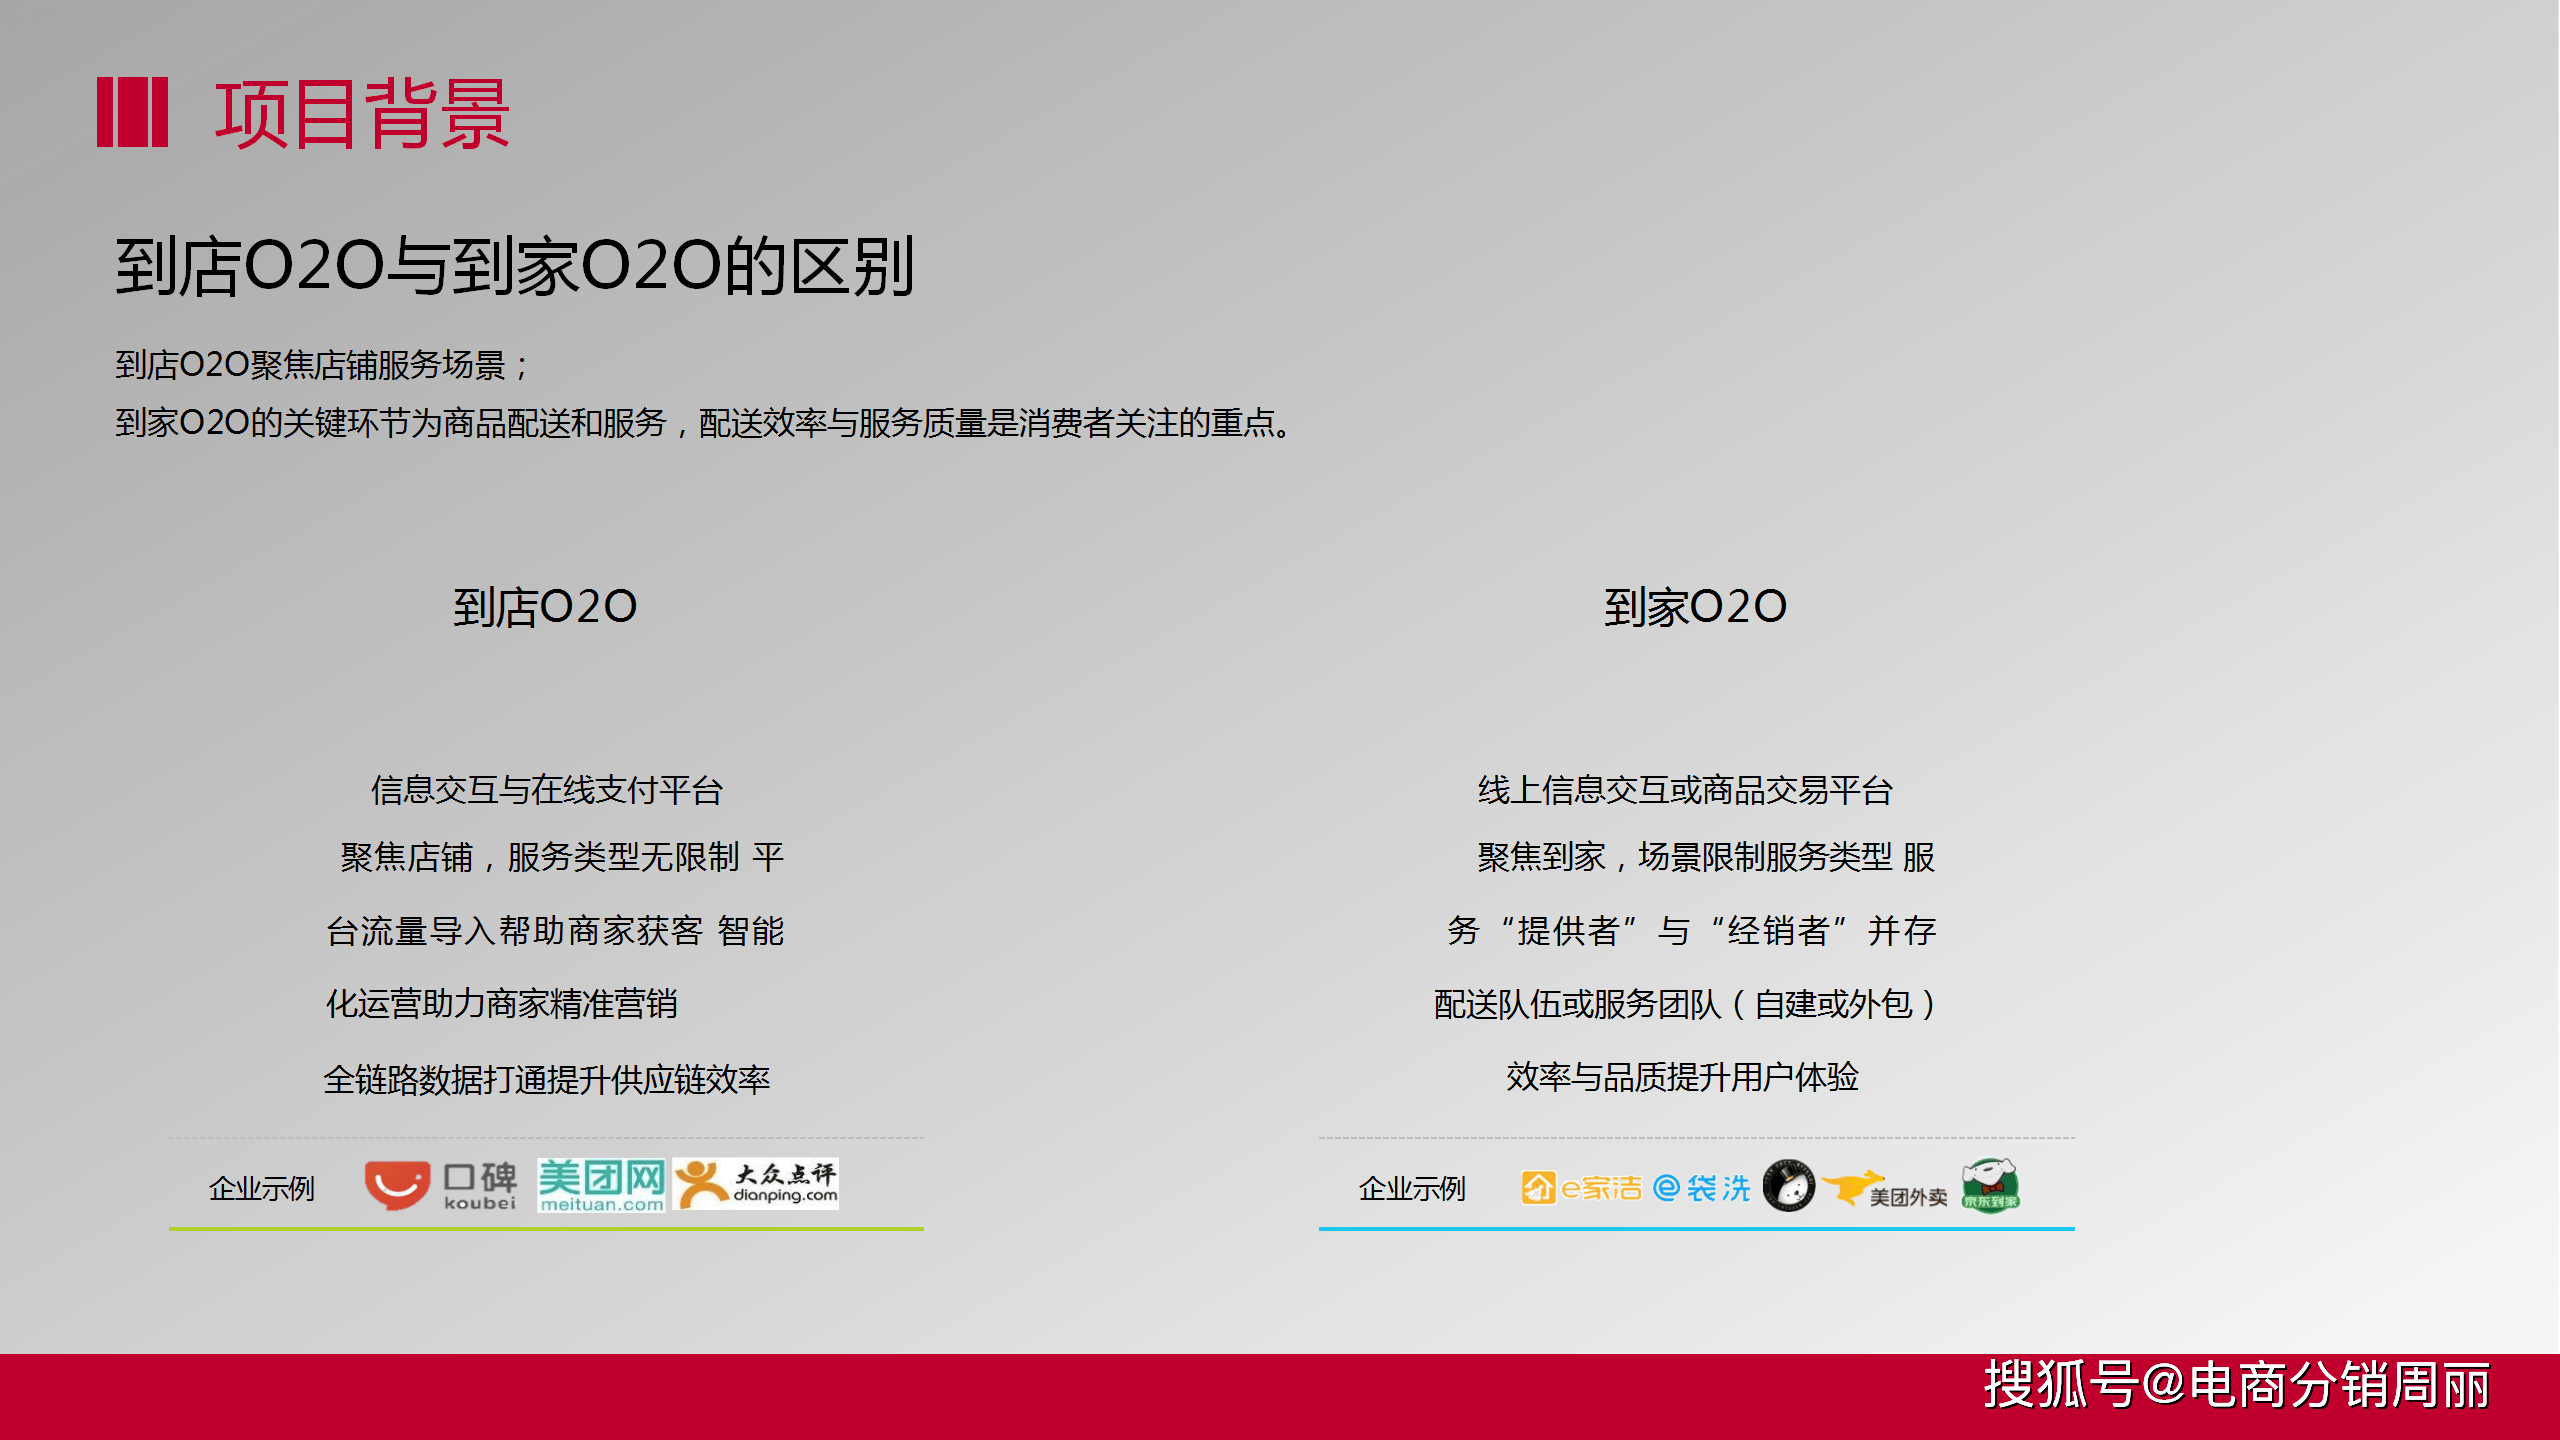
Task: Click the right 企业示例 label
Action: tap(1412, 1190)
